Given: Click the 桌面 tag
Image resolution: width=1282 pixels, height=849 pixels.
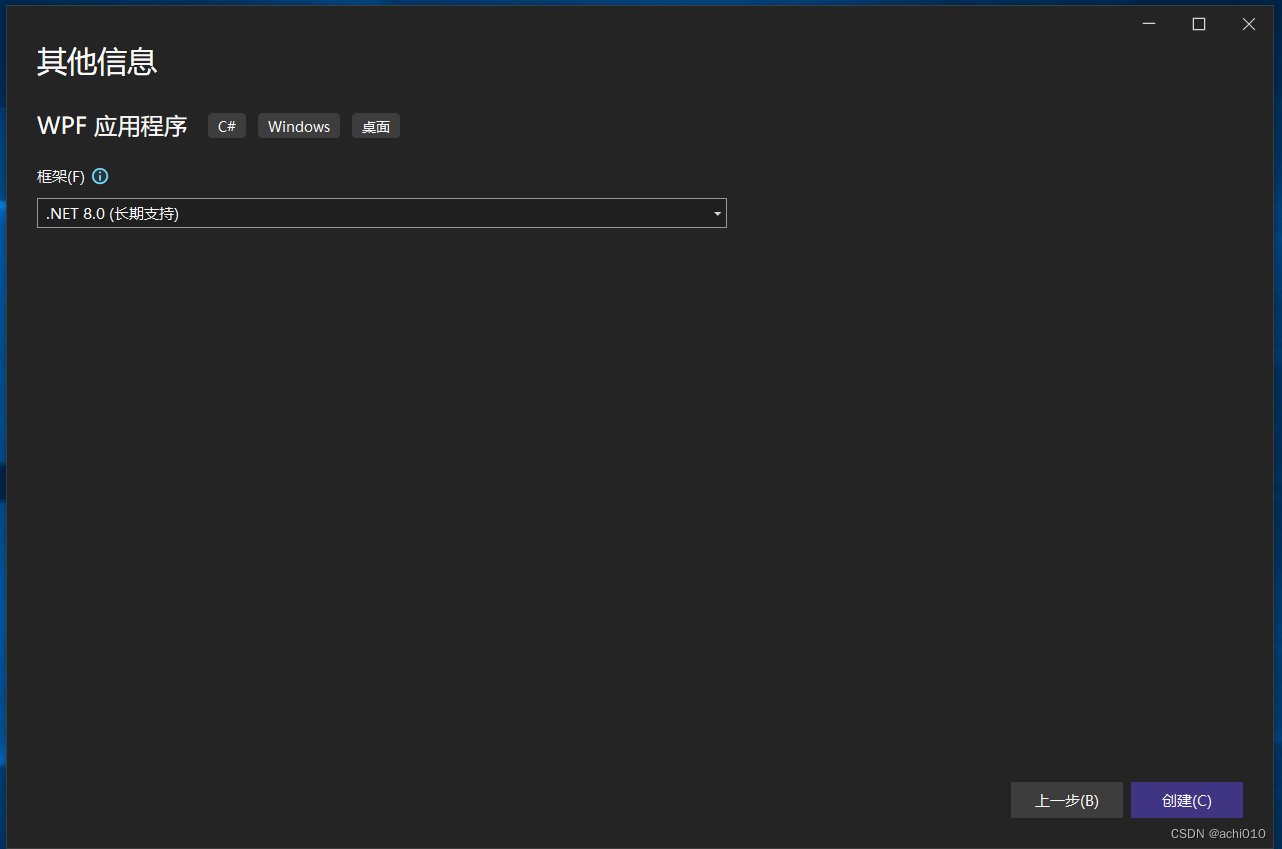Looking at the screenshot, I should (x=376, y=126).
